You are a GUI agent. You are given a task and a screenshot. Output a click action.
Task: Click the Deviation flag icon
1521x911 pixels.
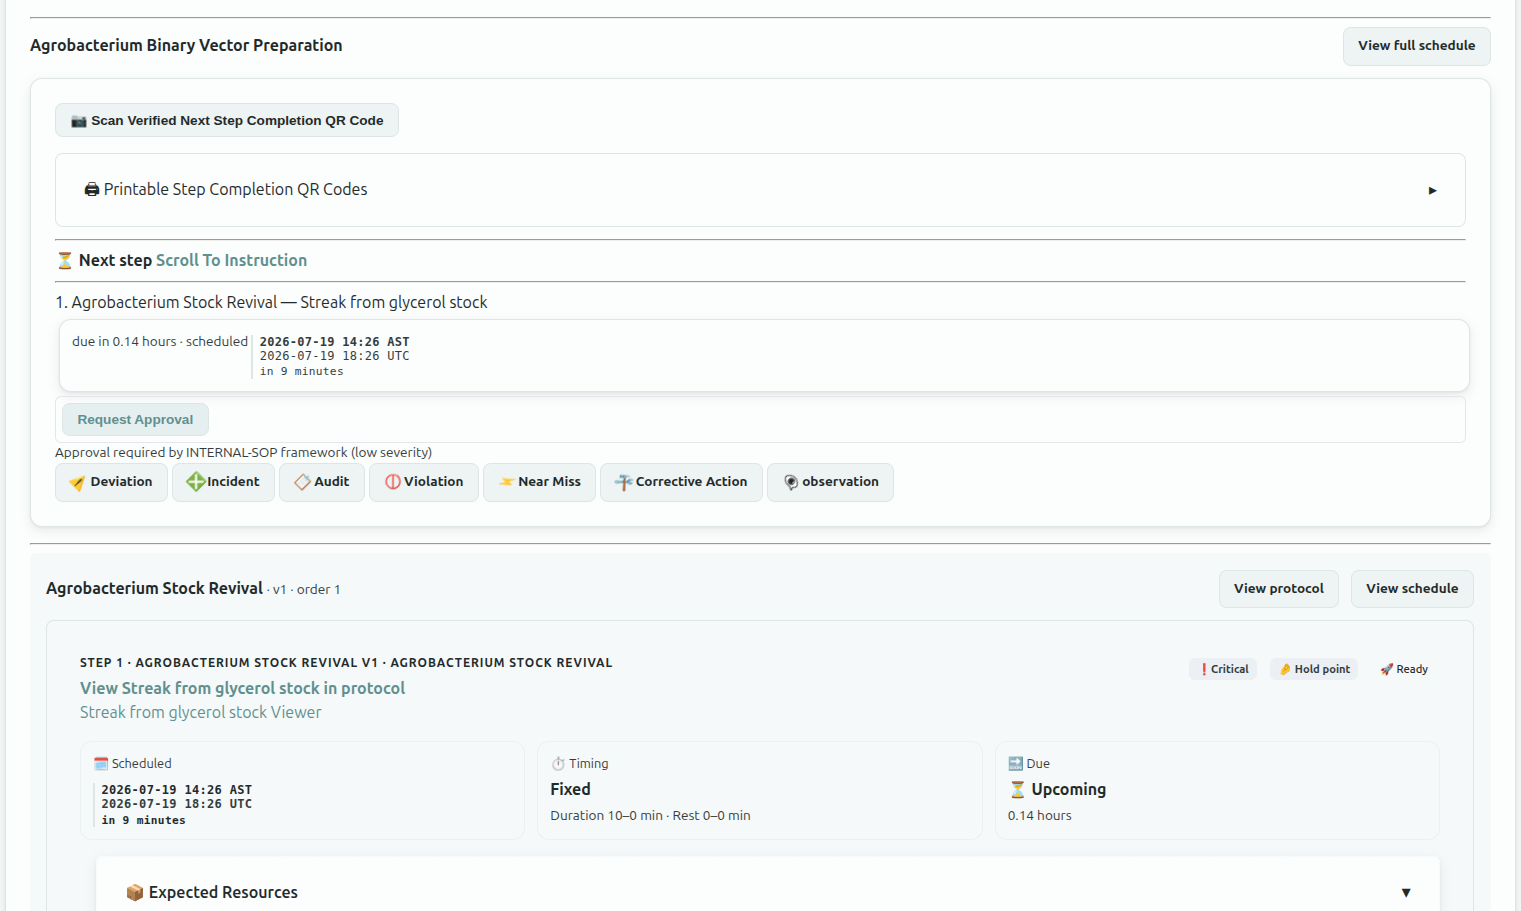coord(77,483)
